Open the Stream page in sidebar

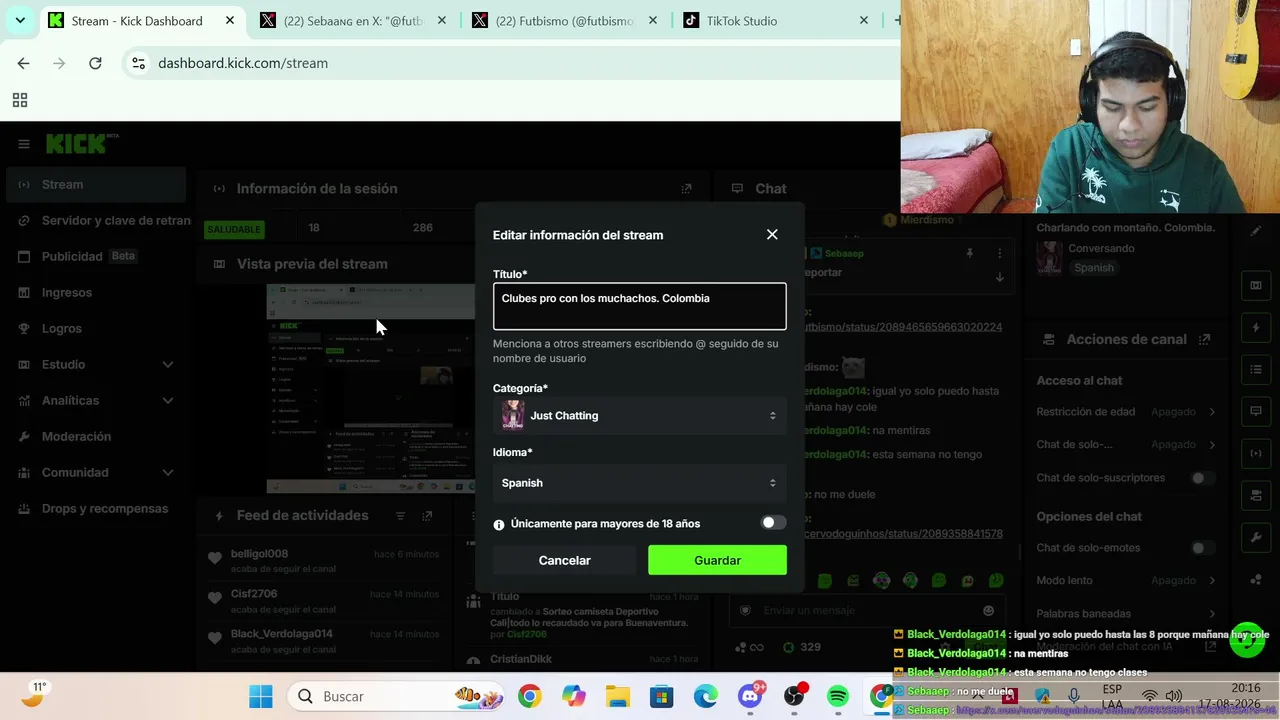click(96, 184)
